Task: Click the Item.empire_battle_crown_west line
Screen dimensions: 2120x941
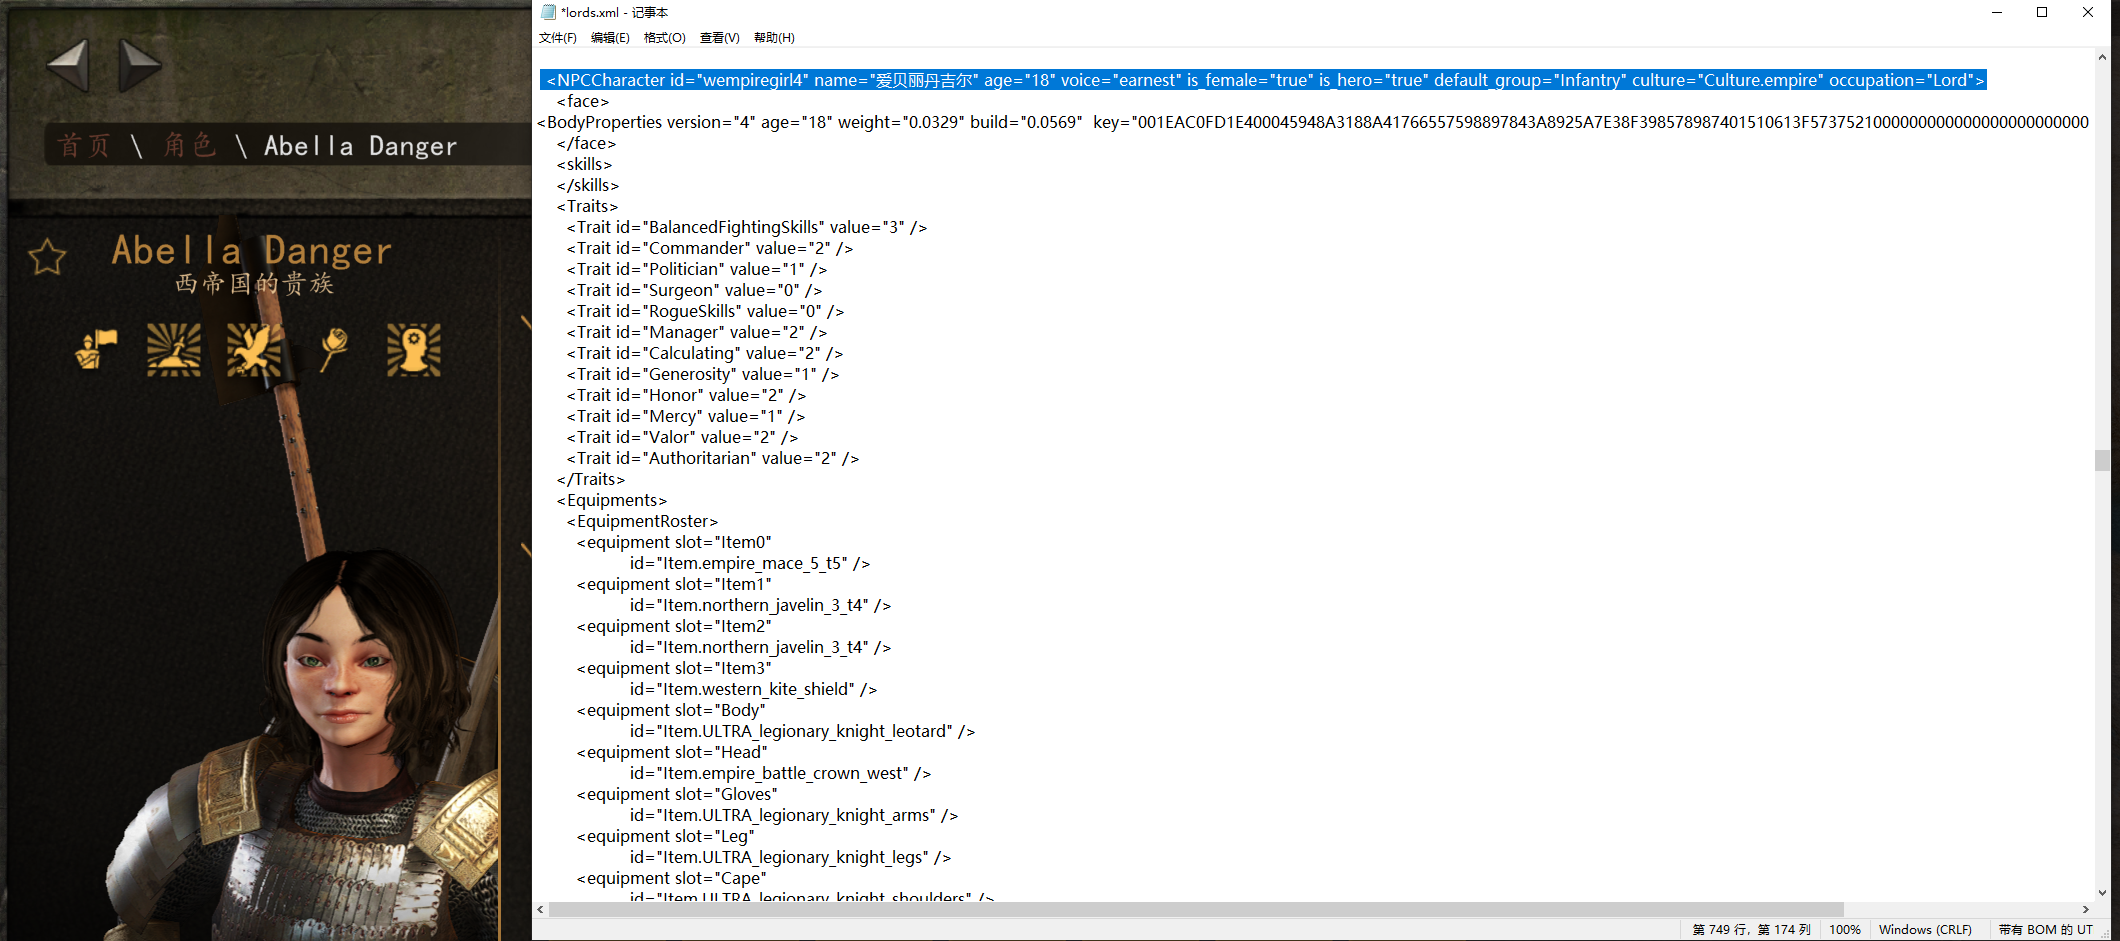Action: [780, 773]
